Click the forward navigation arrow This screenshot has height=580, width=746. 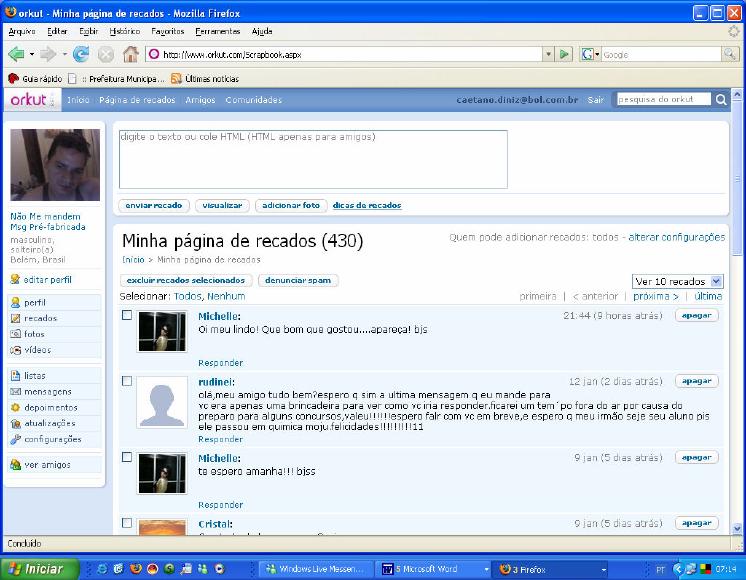coord(48,54)
